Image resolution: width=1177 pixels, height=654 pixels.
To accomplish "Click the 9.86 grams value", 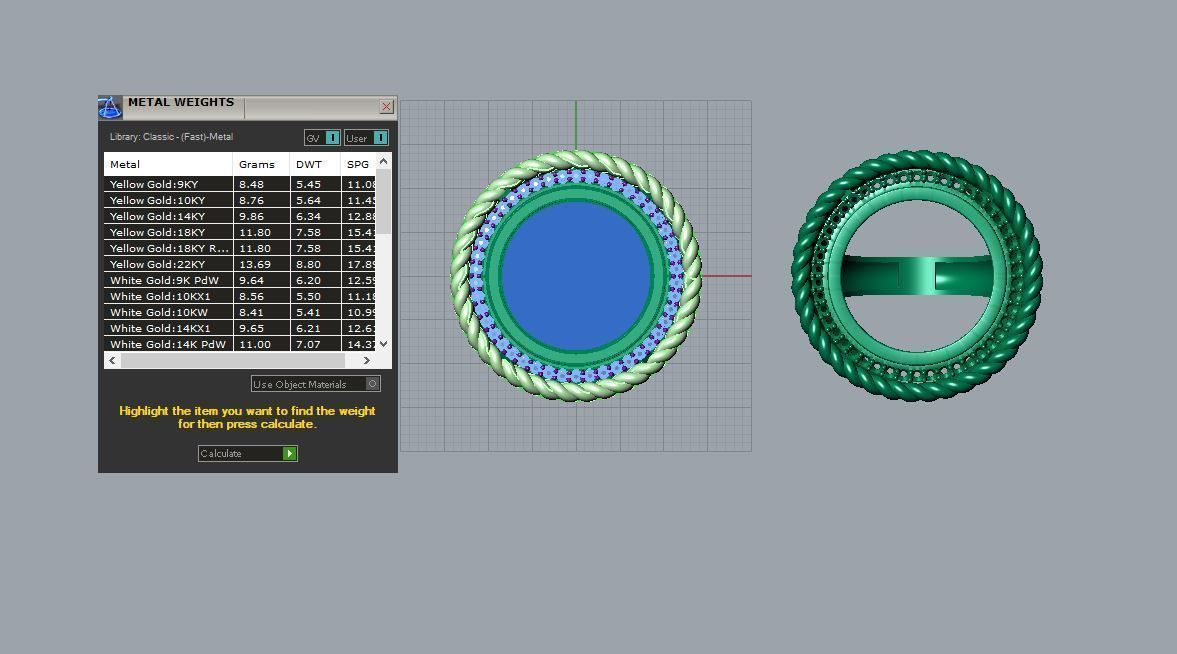I will pos(251,216).
